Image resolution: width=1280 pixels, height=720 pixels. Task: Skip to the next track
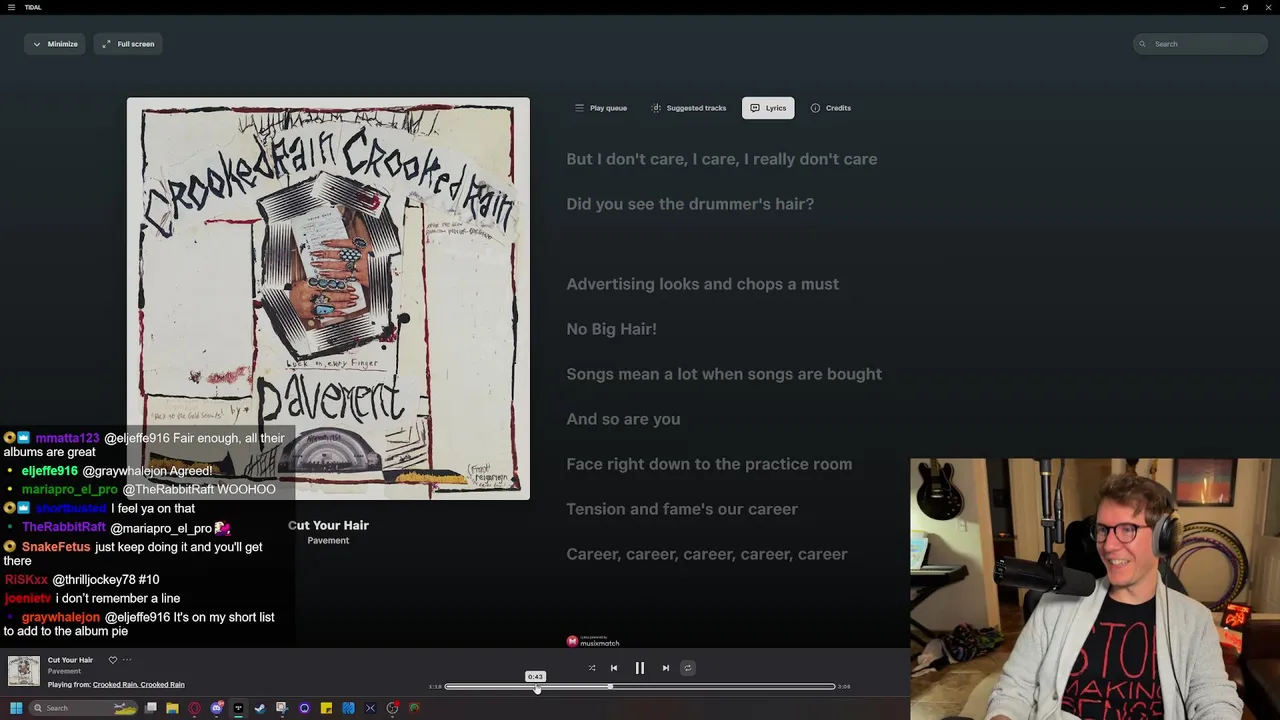pyautogui.click(x=666, y=668)
